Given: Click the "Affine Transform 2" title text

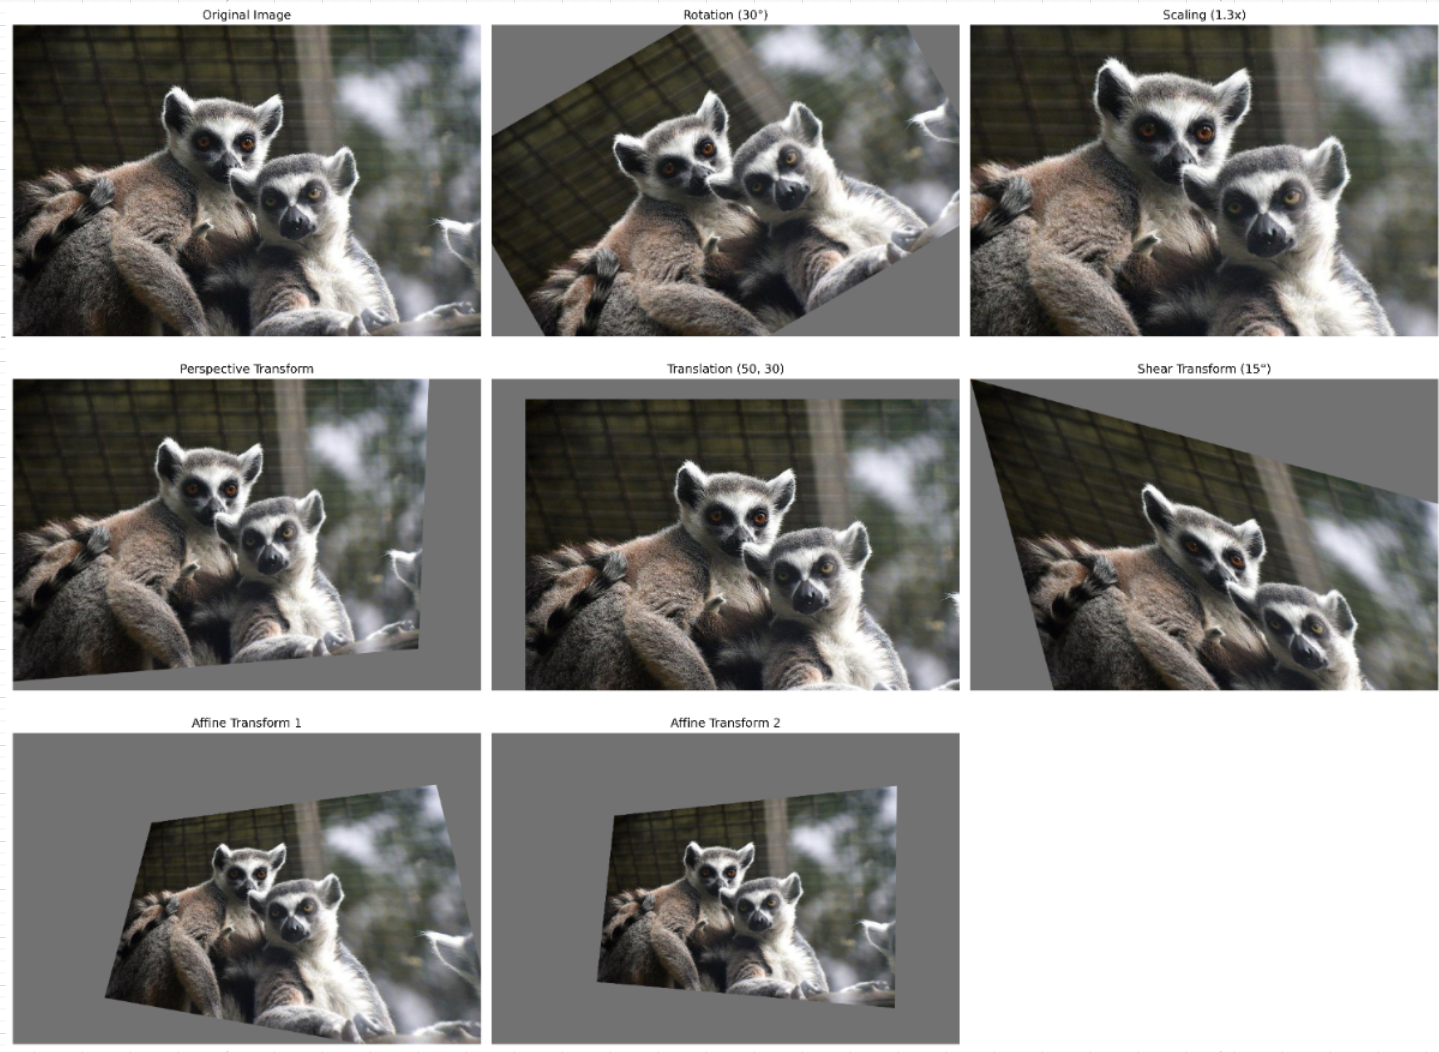Looking at the screenshot, I should (726, 723).
